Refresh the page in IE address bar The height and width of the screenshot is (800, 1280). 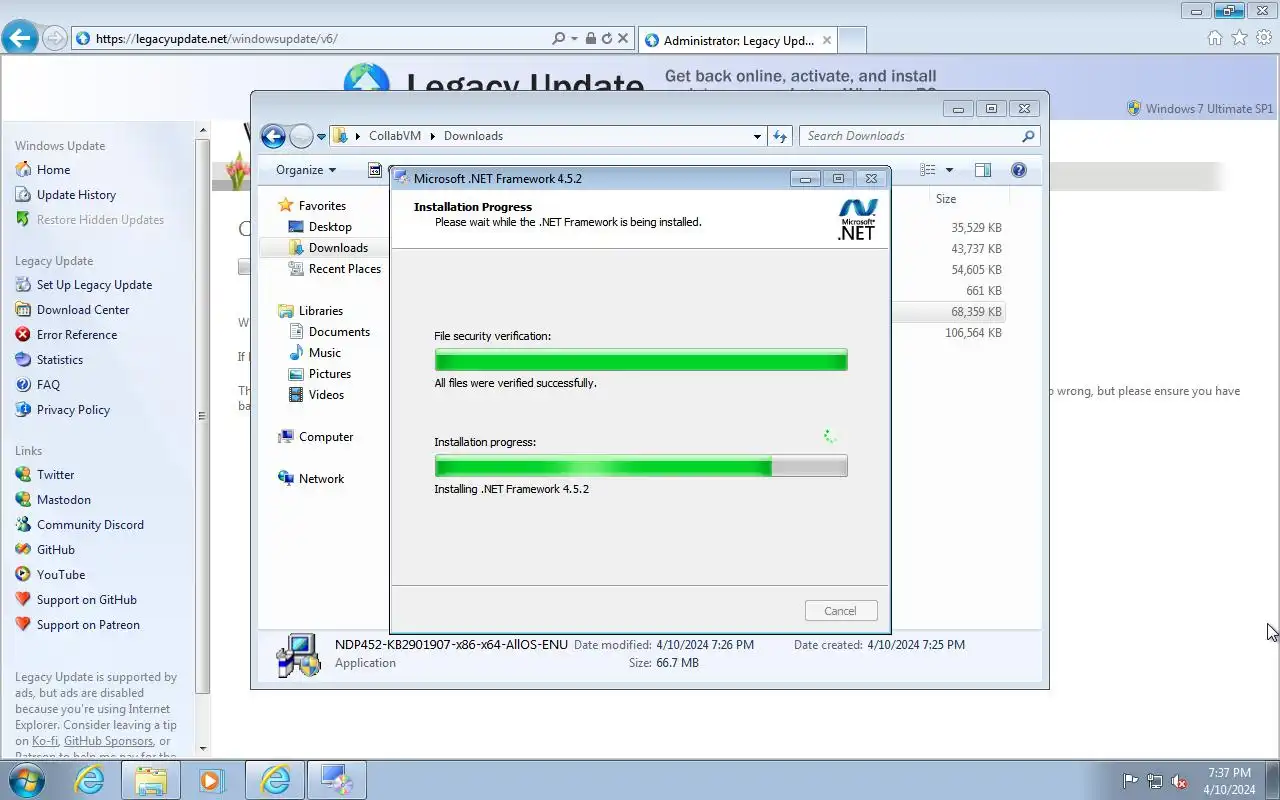(x=606, y=38)
